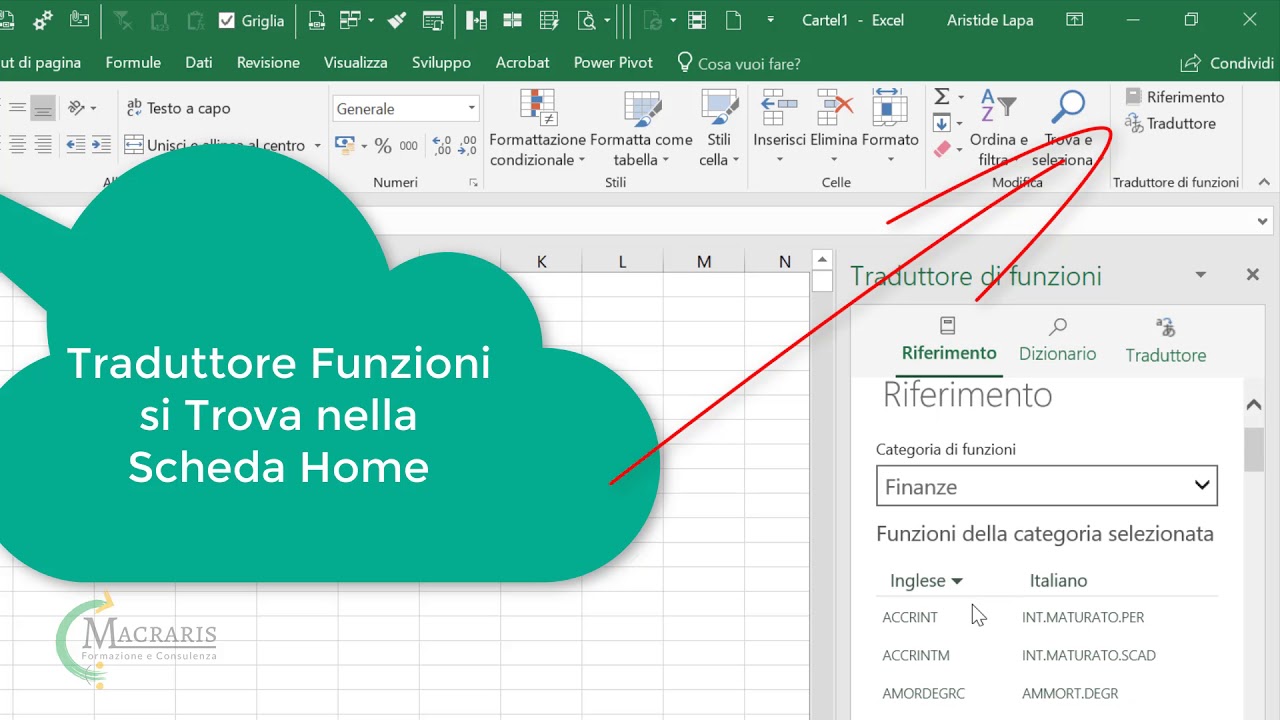The height and width of the screenshot is (720, 1280).
Task: Select column M header
Action: (x=704, y=261)
